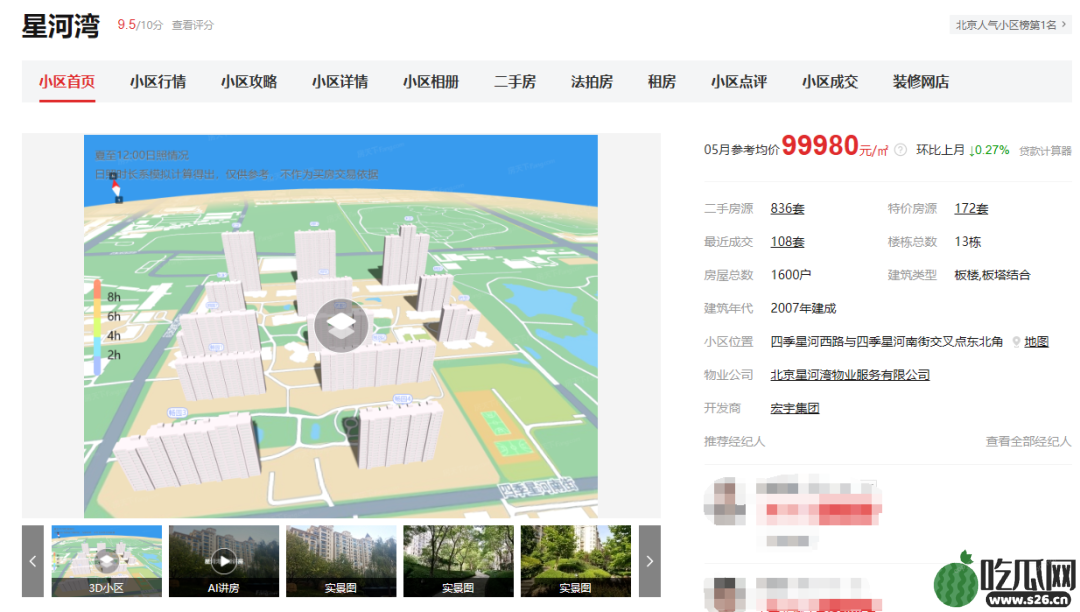The height and width of the screenshot is (612, 1080).
Task: Open the 二手房 tab
Action: 514,82
